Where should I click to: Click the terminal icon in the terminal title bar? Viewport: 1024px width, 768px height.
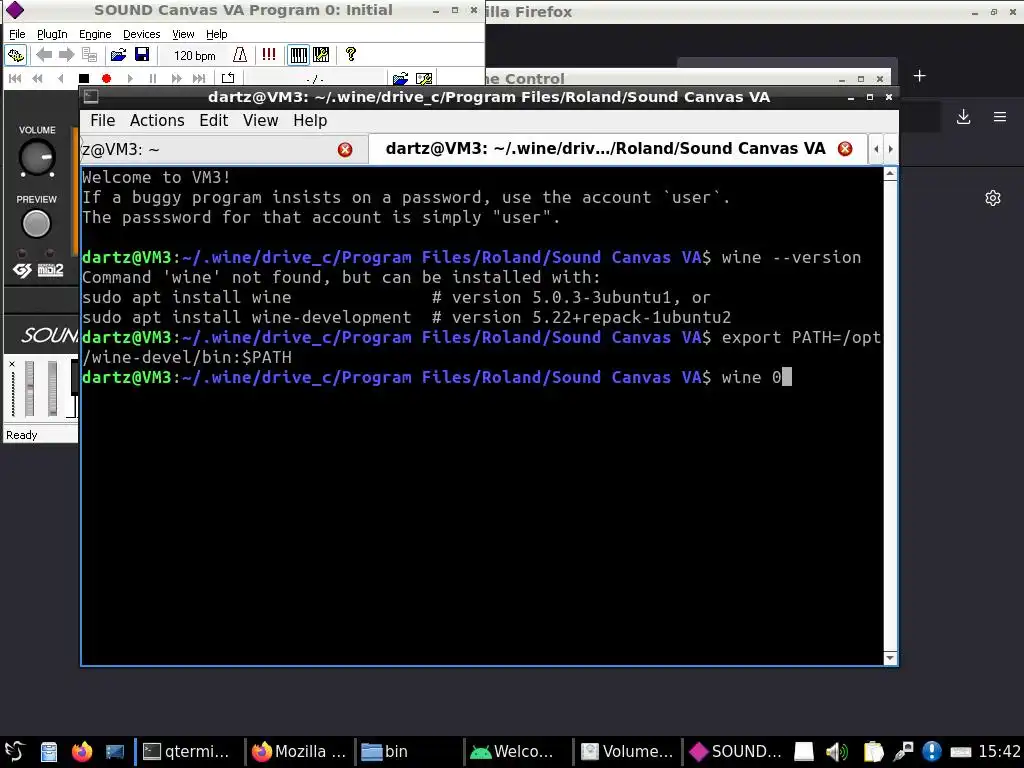[x=91, y=97]
